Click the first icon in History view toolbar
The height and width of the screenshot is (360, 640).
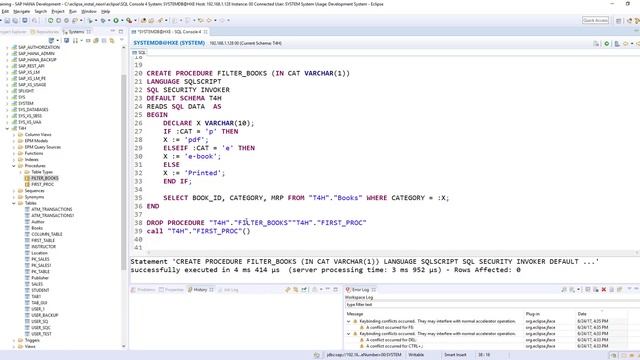point(288,289)
